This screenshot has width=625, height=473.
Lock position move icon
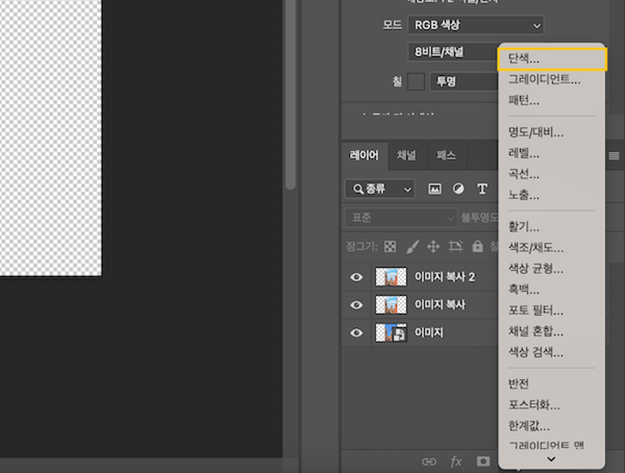click(433, 247)
